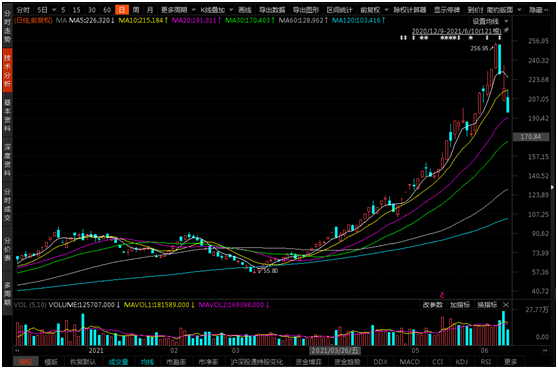Open the 多周期 sidebar tab
The width and height of the screenshot is (558, 369).
pyautogui.click(x=7, y=294)
